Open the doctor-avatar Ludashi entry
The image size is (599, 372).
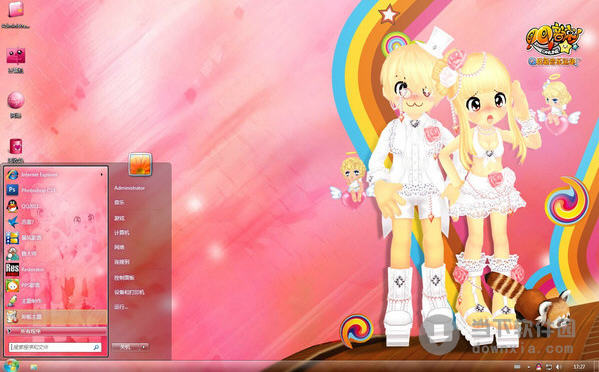point(55,254)
